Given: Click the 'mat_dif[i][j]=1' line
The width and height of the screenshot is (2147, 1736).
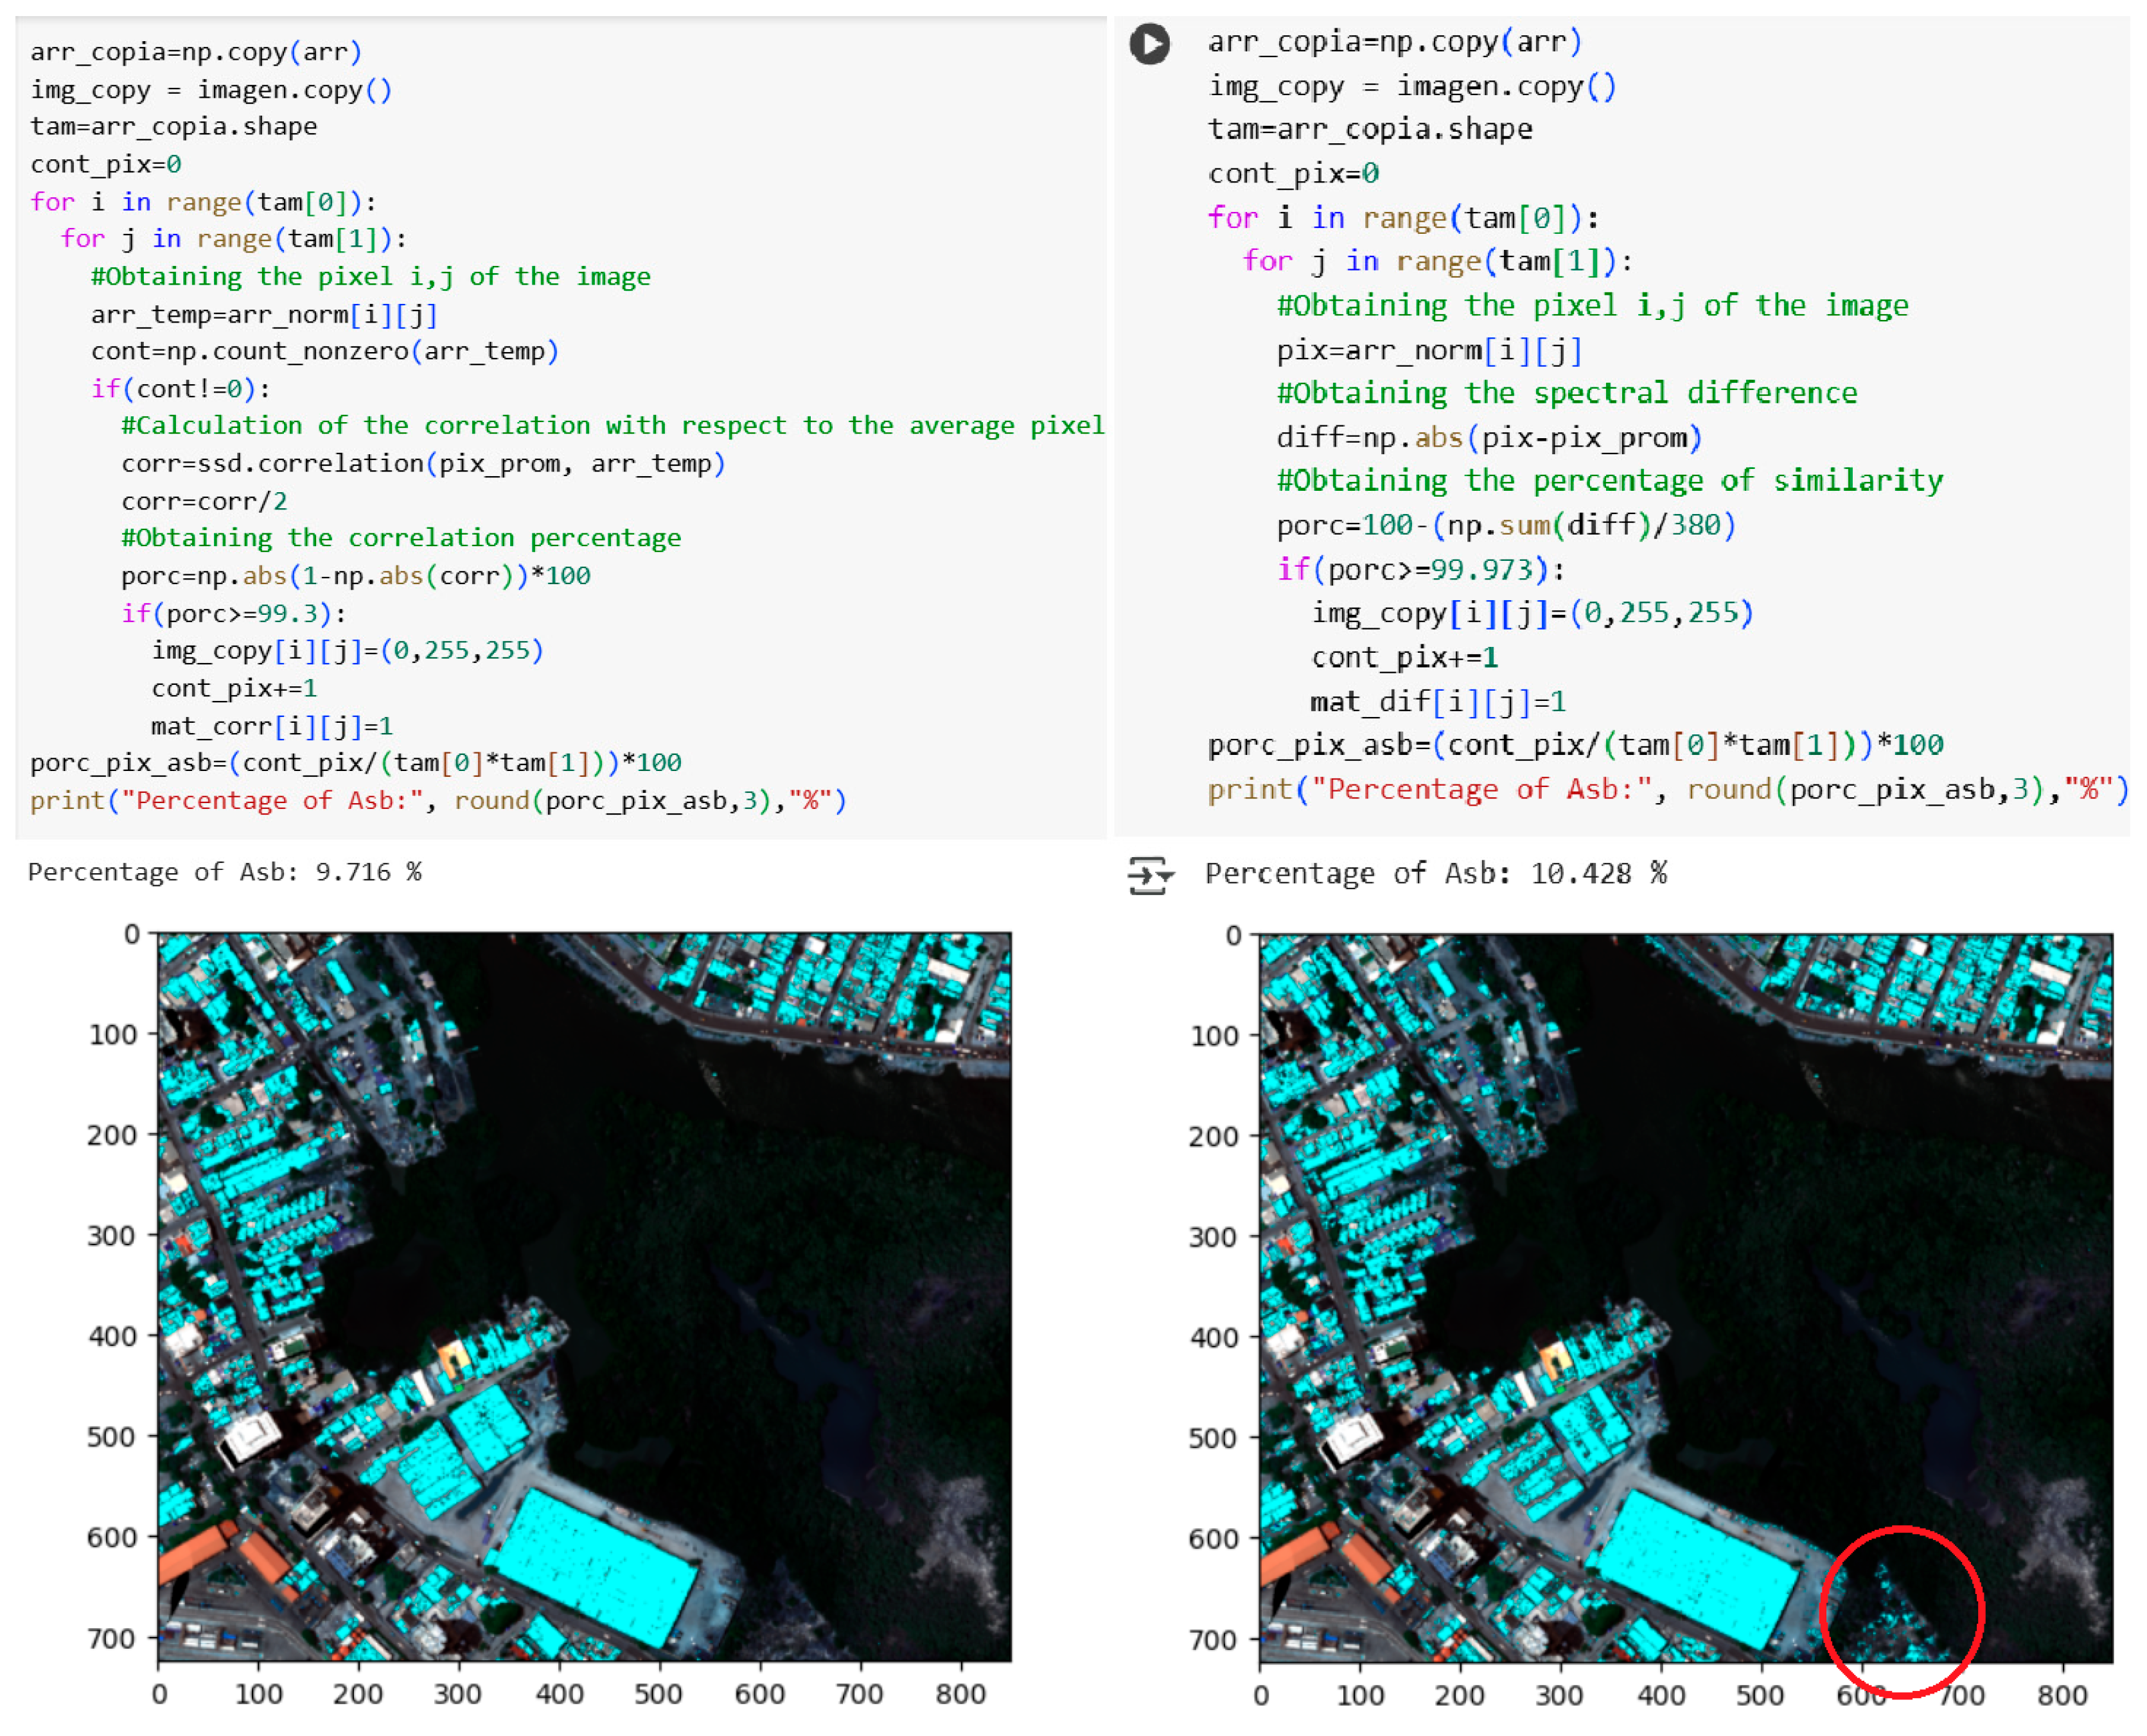Looking at the screenshot, I should [x=1437, y=702].
